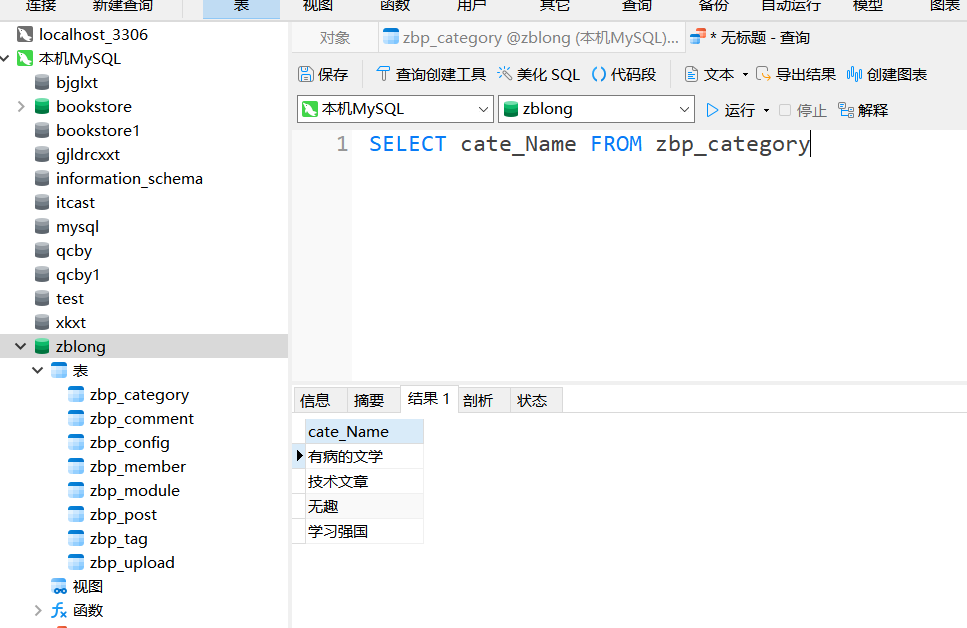967x628 pixels.
Task: Select itcast database
Action: click(75, 202)
